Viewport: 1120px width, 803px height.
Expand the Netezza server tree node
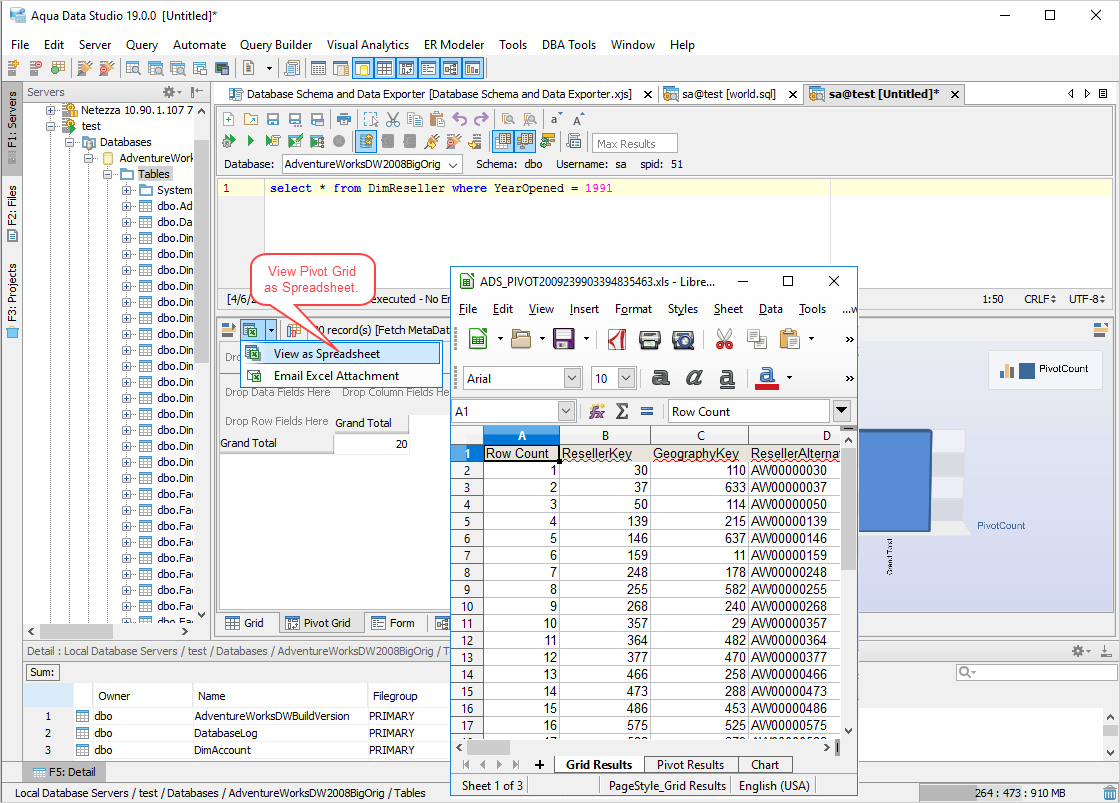[x=51, y=110]
